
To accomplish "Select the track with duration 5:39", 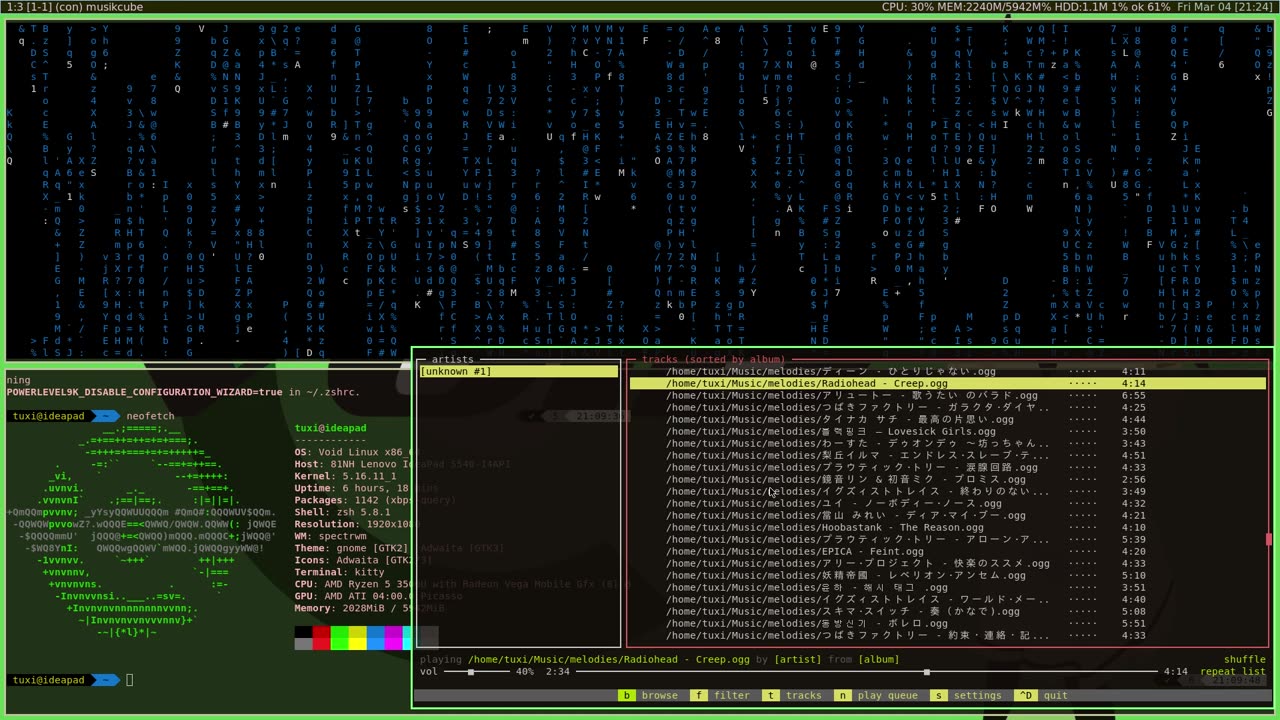I will (948, 540).
